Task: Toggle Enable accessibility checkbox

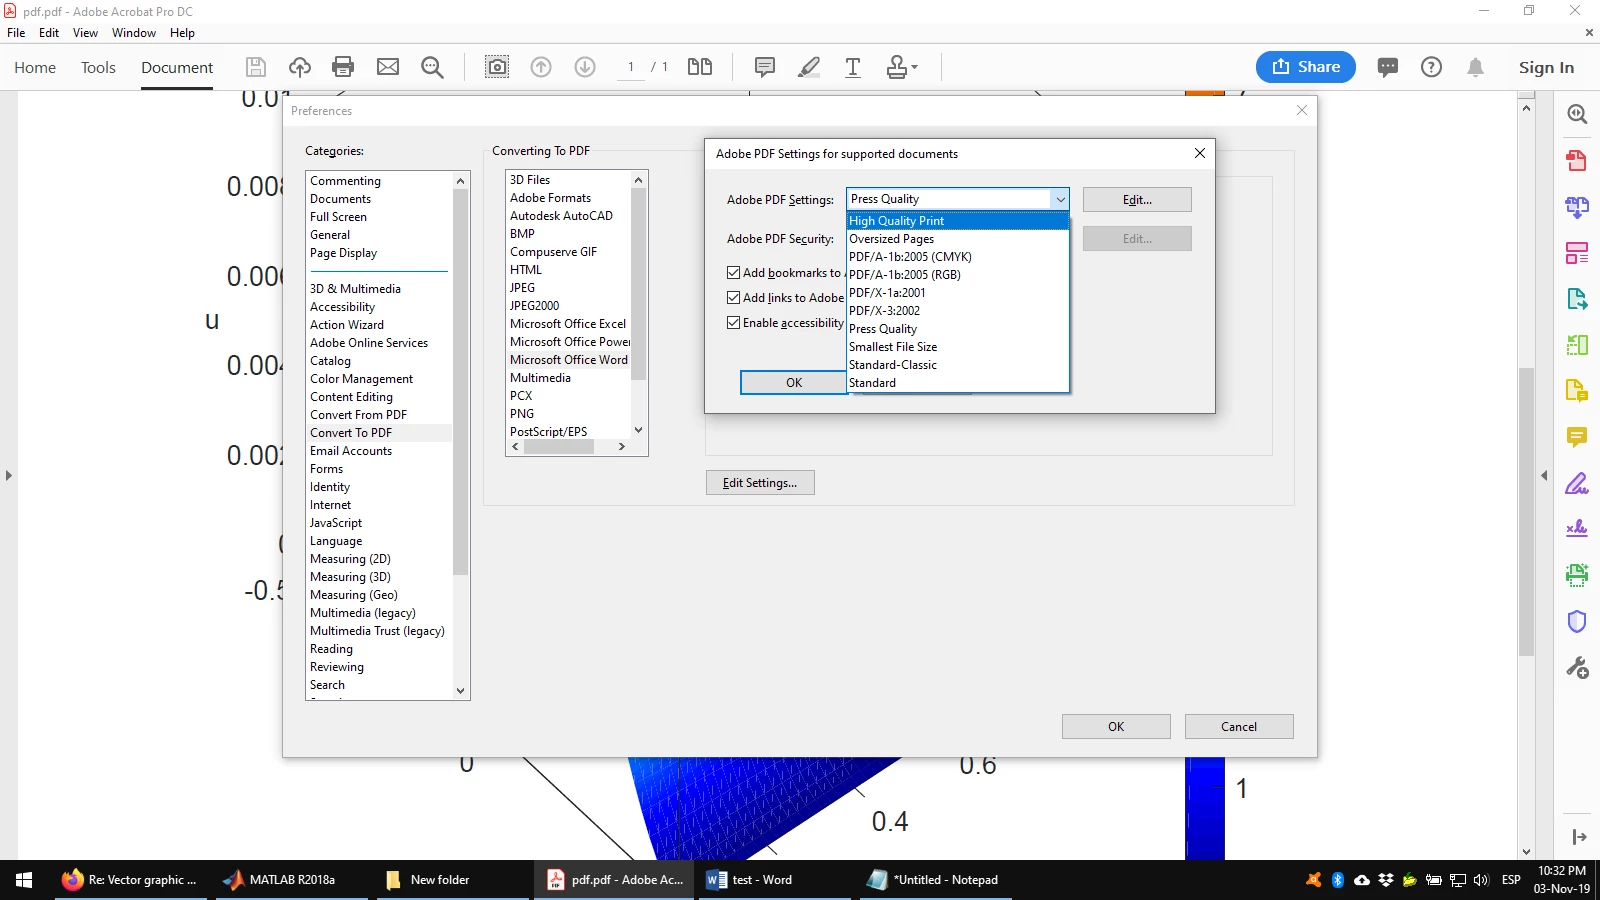Action: [734, 322]
